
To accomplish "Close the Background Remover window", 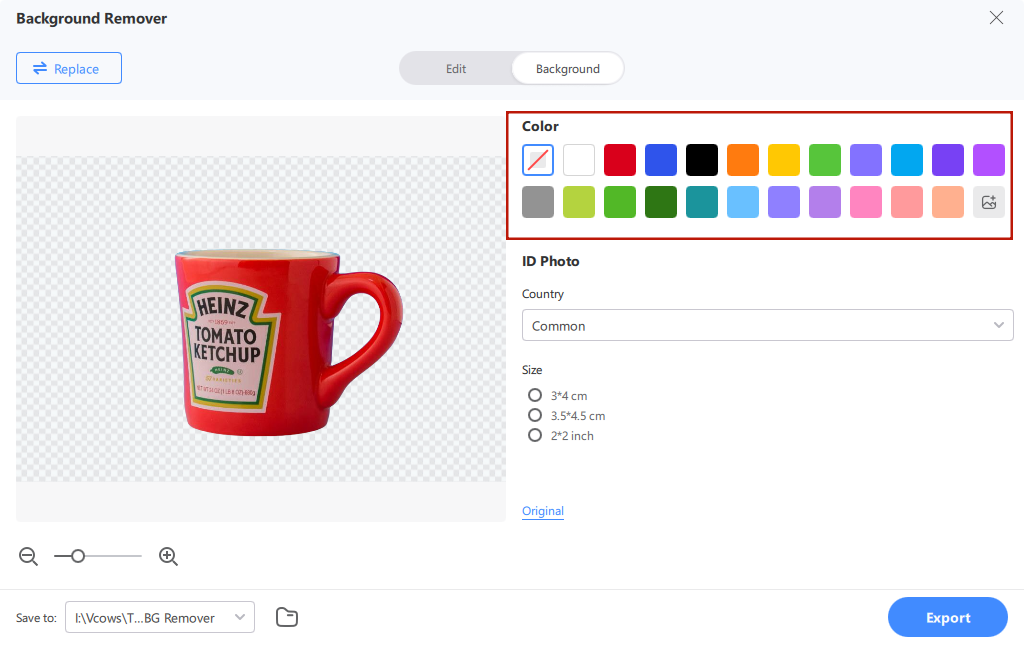I will [x=996, y=18].
